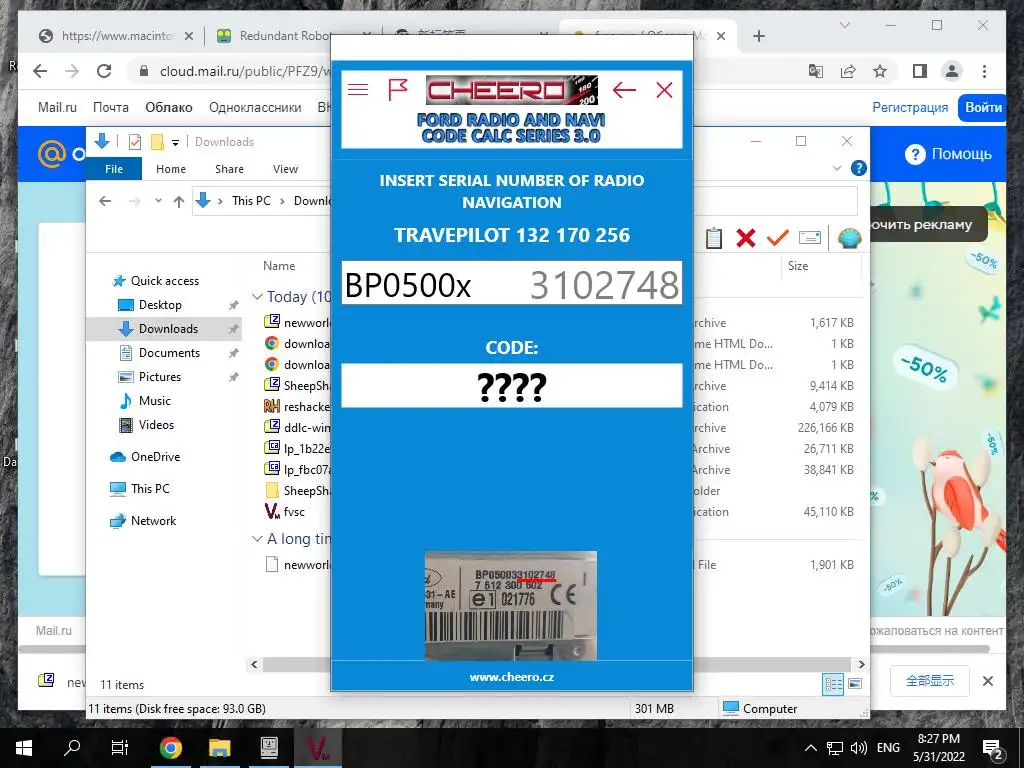Click the properties checkmark icon in title bar
The width and height of the screenshot is (1024, 768).
coord(135,142)
